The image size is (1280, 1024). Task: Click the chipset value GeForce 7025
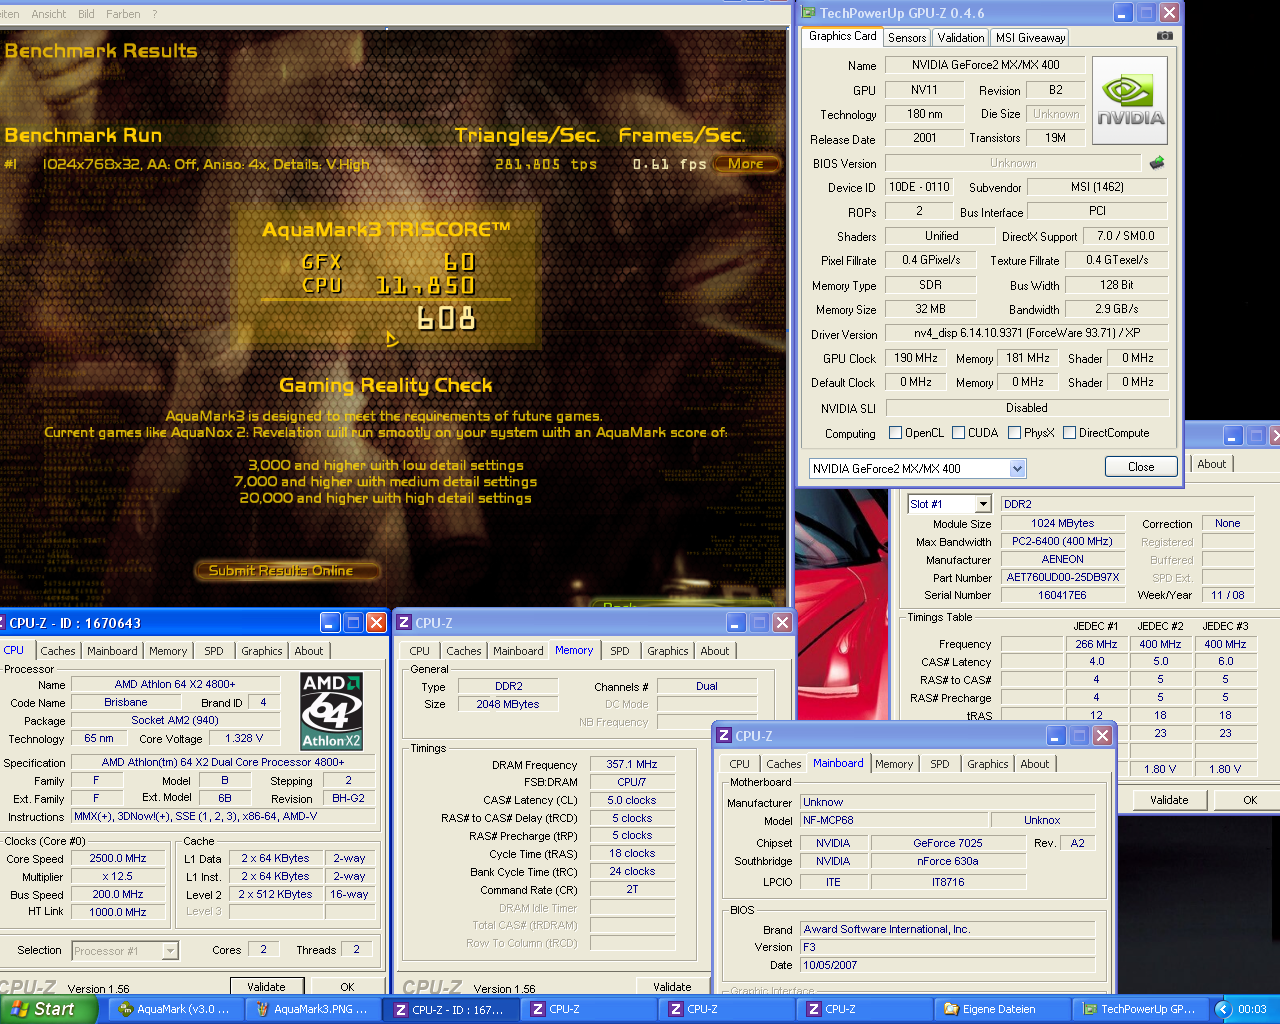point(948,844)
